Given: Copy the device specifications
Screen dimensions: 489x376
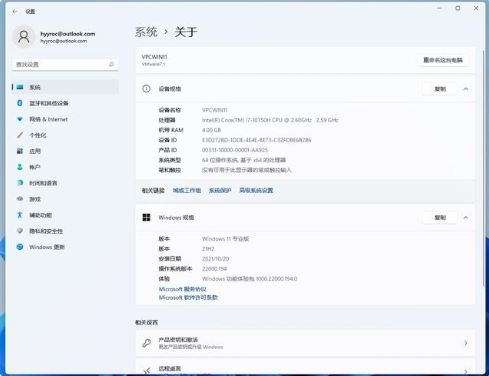Looking at the screenshot, I should pos(440,89).
